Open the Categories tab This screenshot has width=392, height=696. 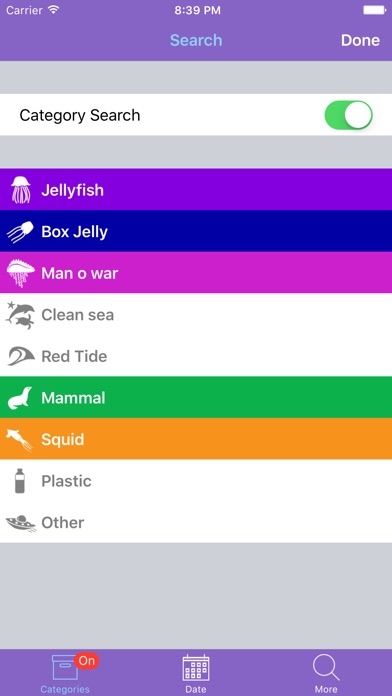[65, 674]
